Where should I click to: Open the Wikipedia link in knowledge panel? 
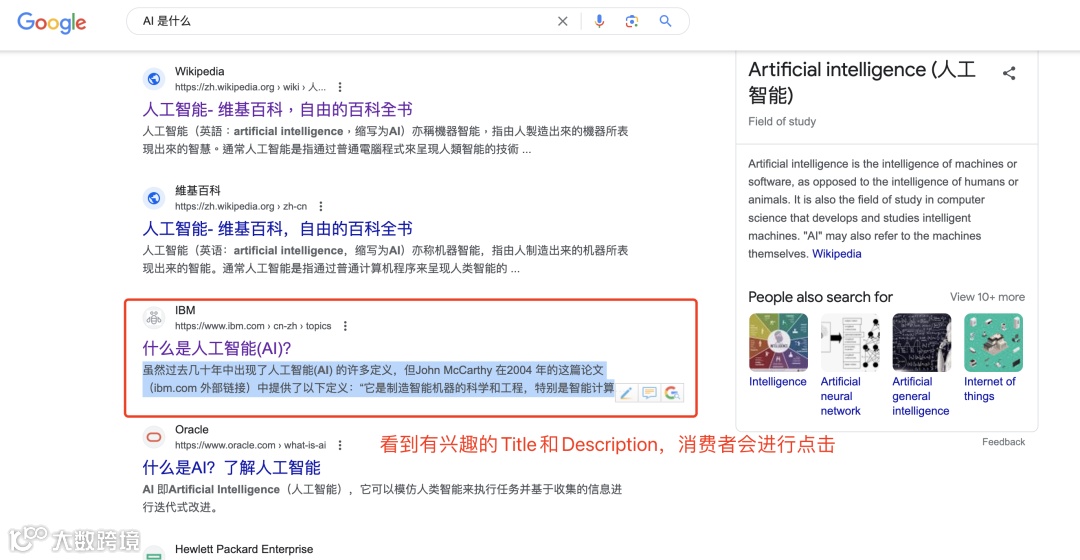click(x=837, y=253)
